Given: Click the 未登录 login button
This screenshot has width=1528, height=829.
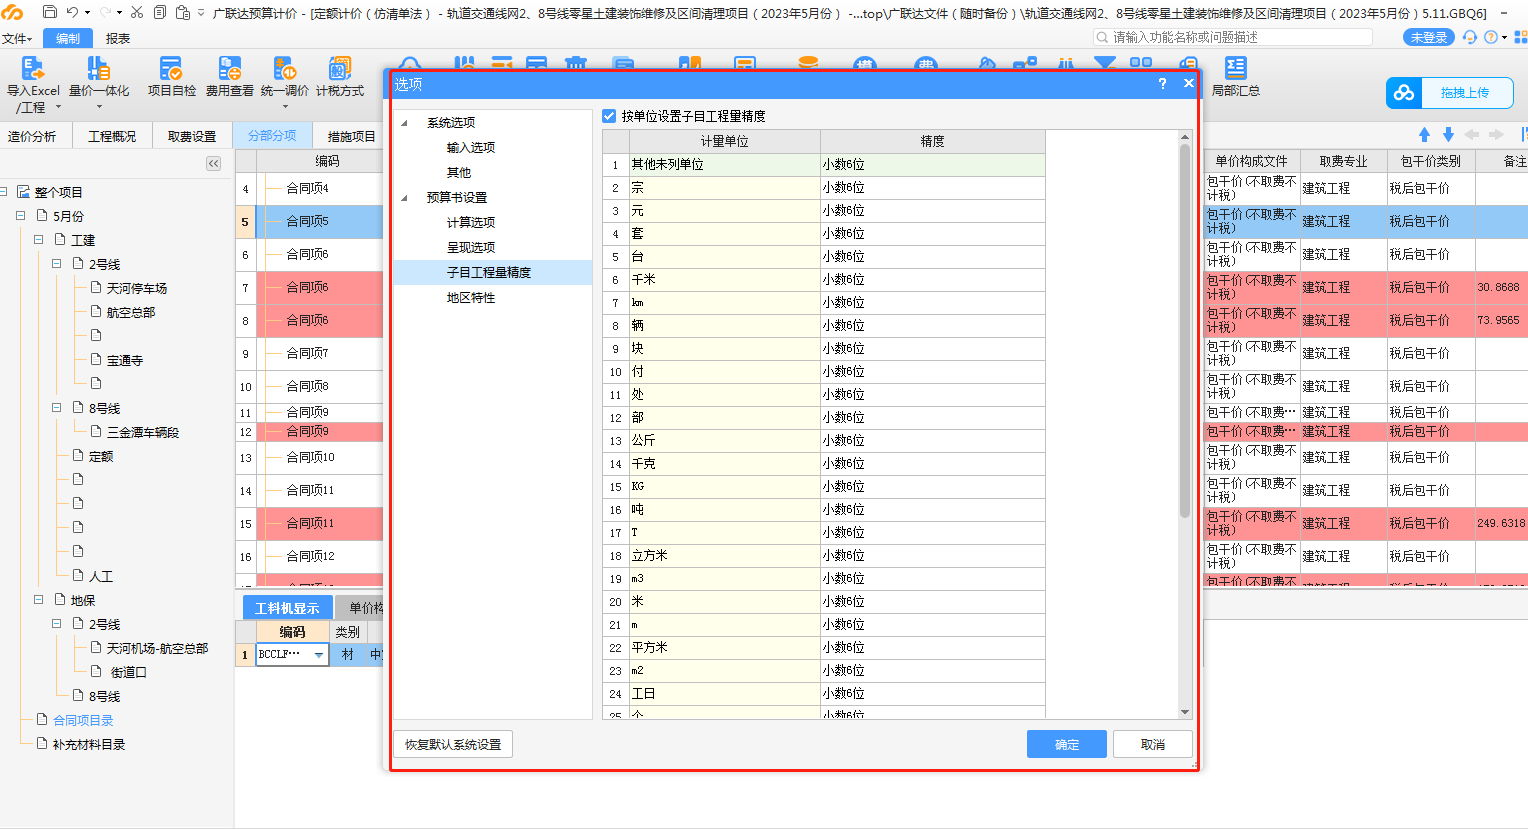Looking at the screenshot, I should coord(1429,37).
